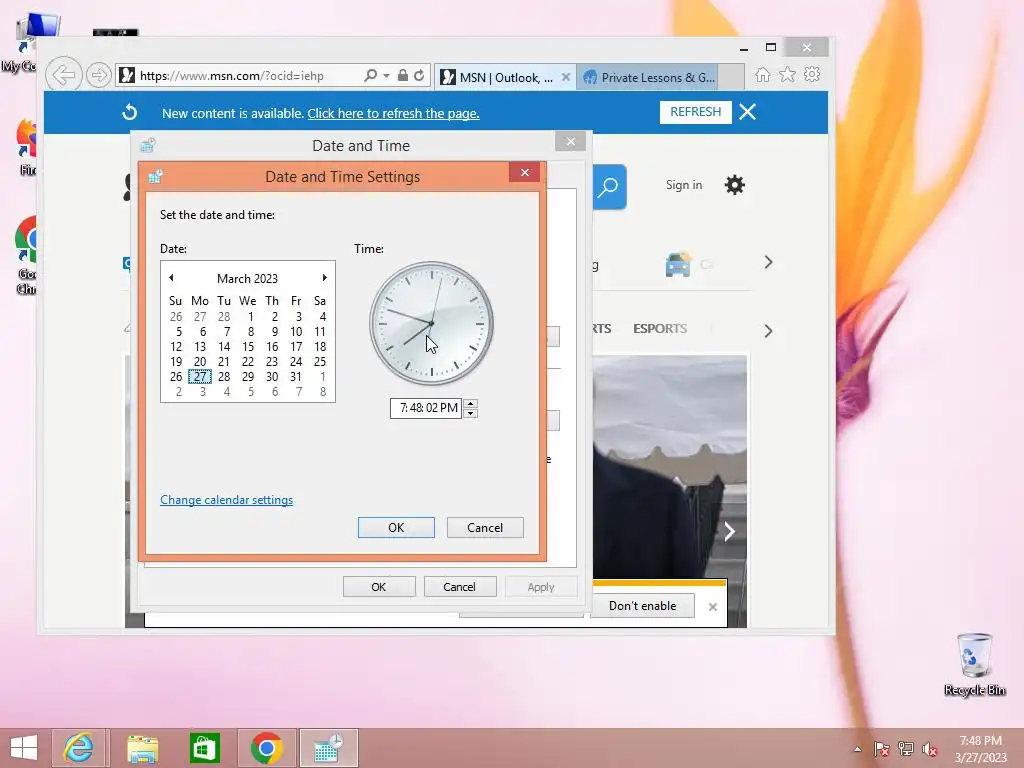Show hidden system tray icons

857,749
